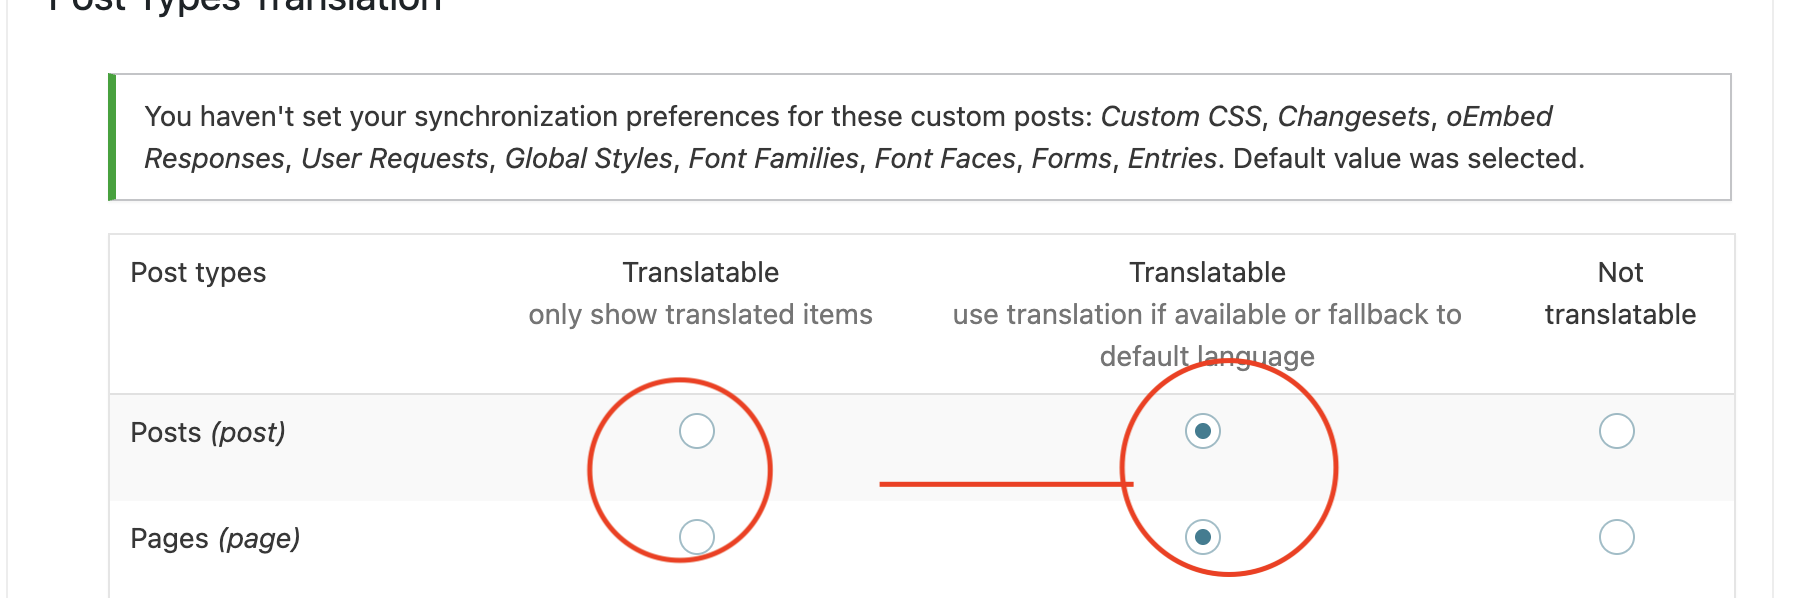Click the 'Not translatable' column header
The width and height of the screenshot is (1800, 598).
(1620, 294)
